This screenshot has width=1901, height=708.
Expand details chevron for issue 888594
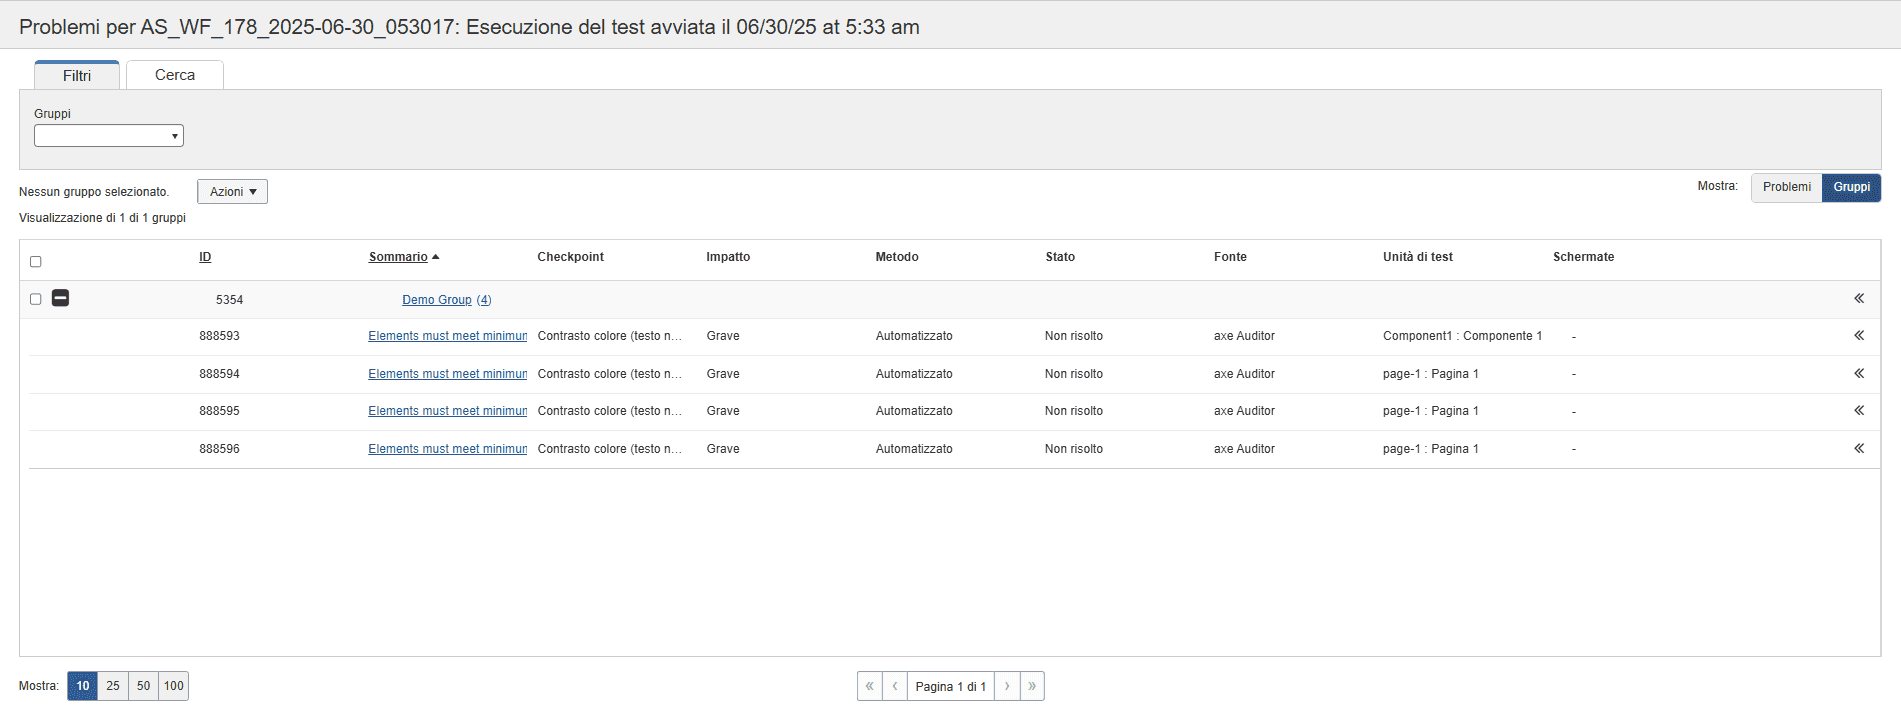(1859, 374)
